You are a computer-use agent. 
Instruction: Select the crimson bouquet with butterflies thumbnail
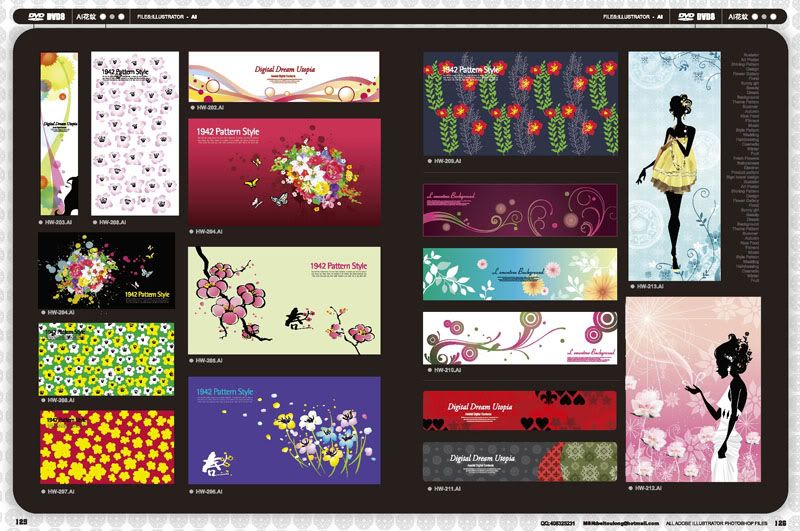[285, 172]
